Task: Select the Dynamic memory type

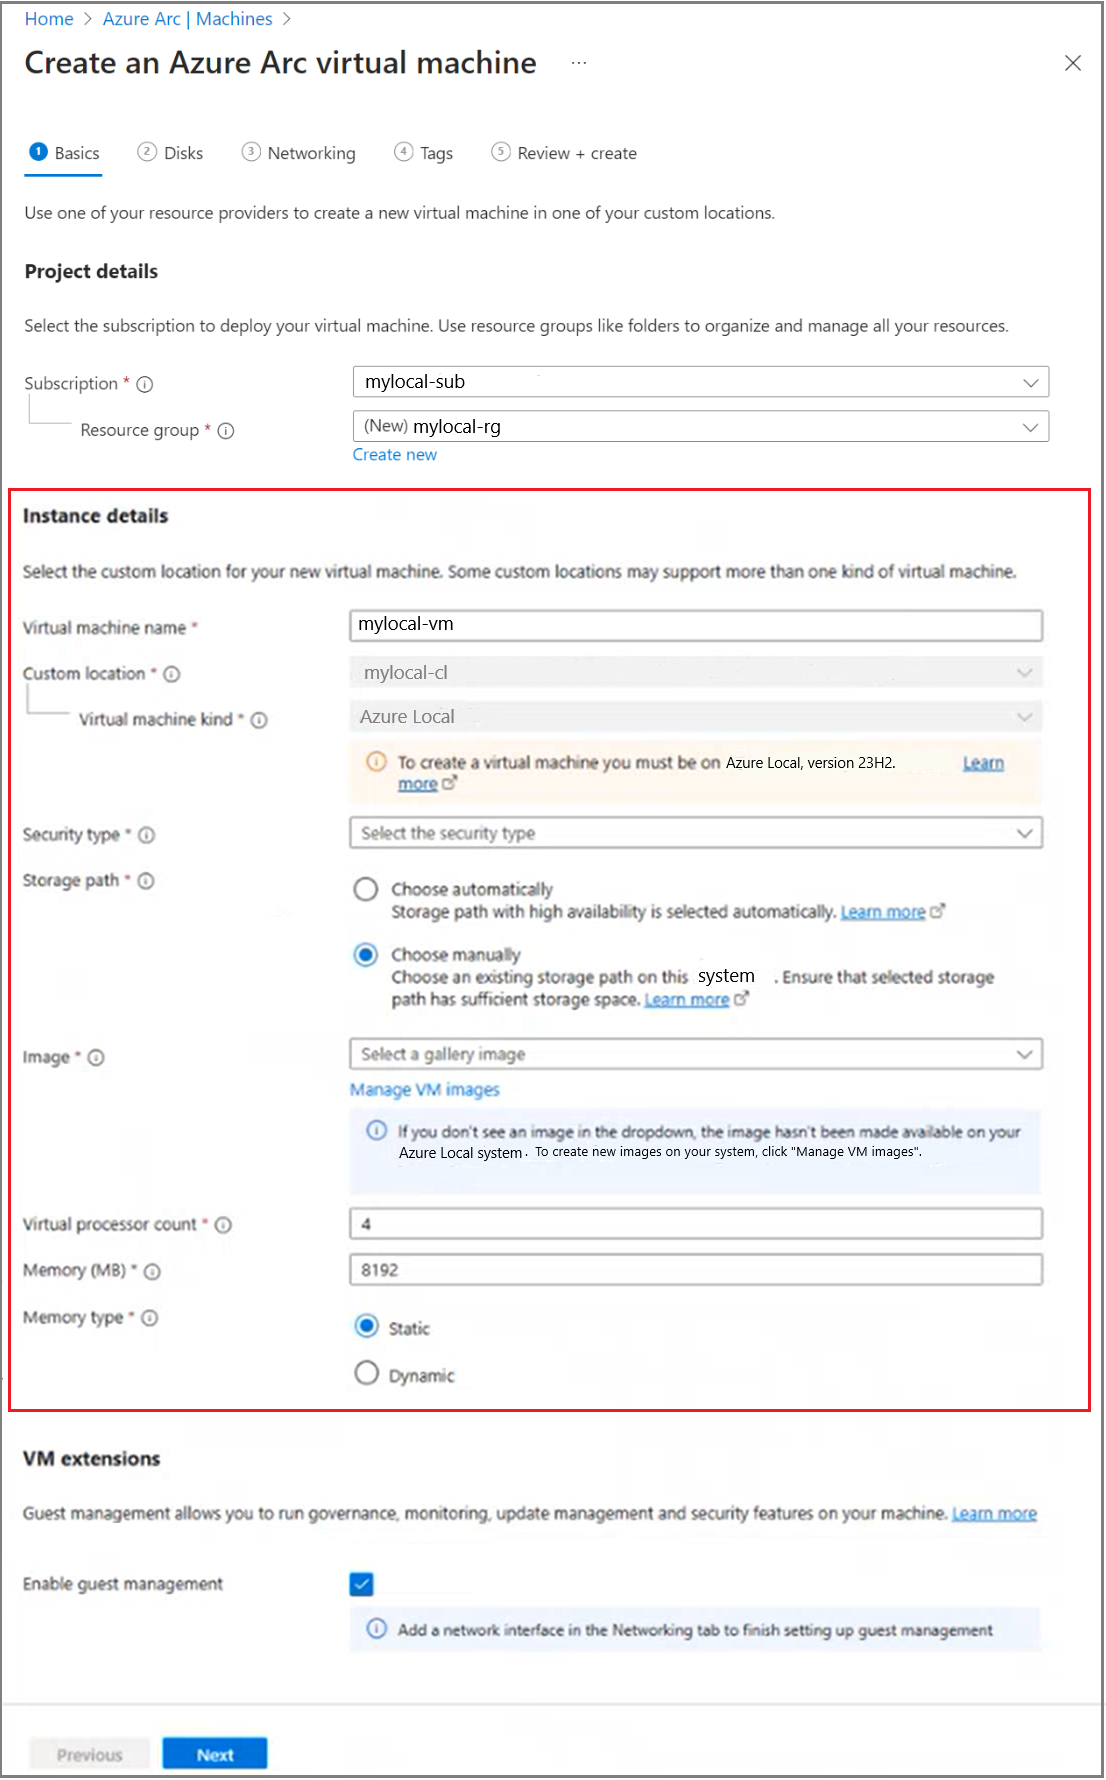Action: [x=367, y=1373]
